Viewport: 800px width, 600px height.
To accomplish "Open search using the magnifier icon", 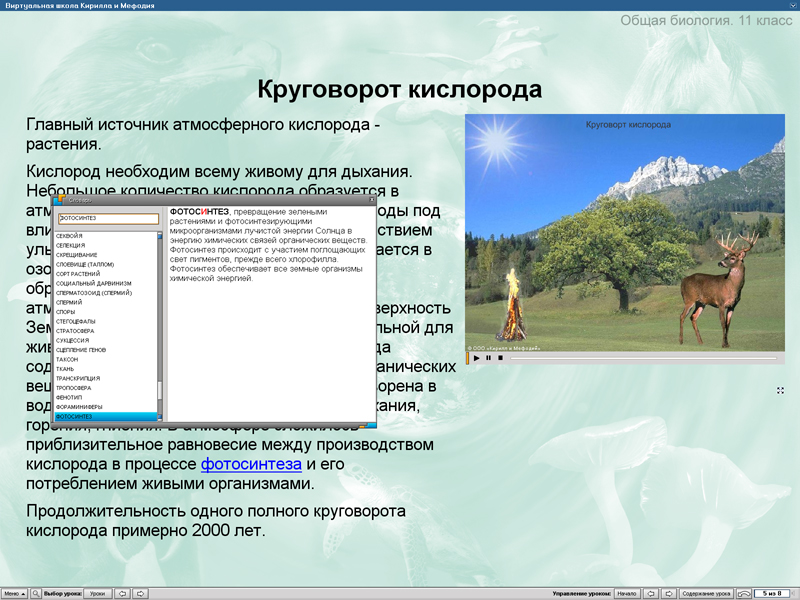I will 36,592.
